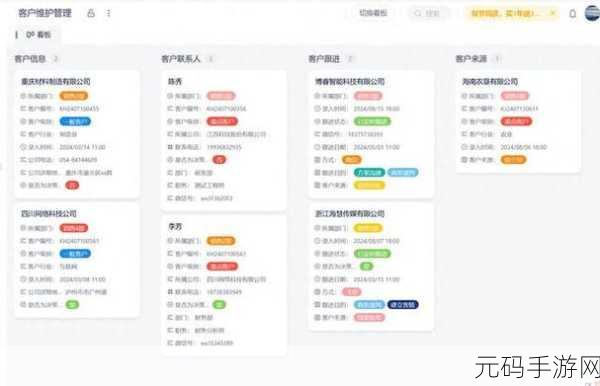Click yellow department tag in 浙江海慧传媒 card
Viewport: 600px width, 386px height.
point(368,228)
